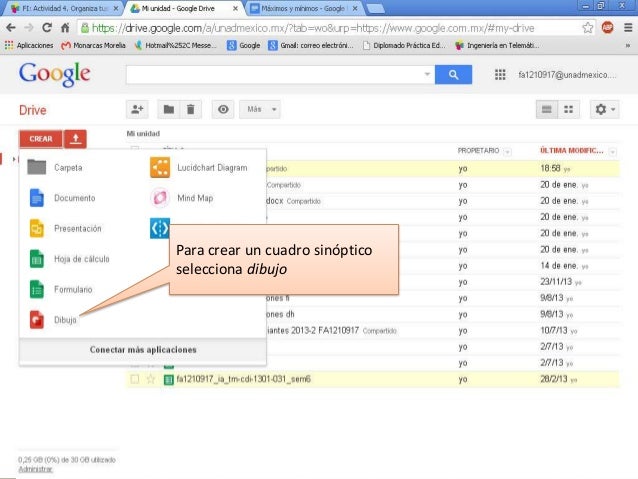Screen dimensions: 638x479
Task: Open the Monarcas Morelia bookmark
Action: tap(93, 45)
